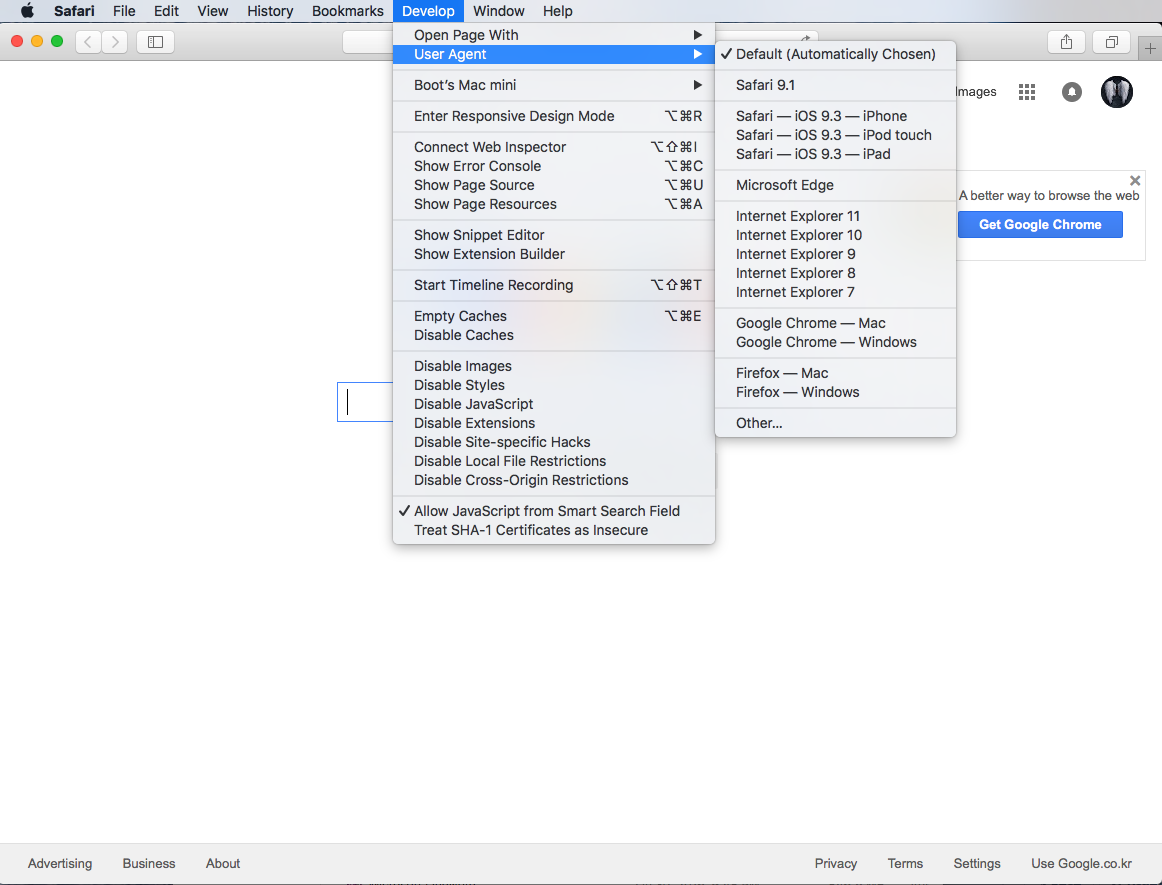This screenshot has height=885, width=1162.
Task: Choose Show Error Console
Action: [x=554, y=166]
